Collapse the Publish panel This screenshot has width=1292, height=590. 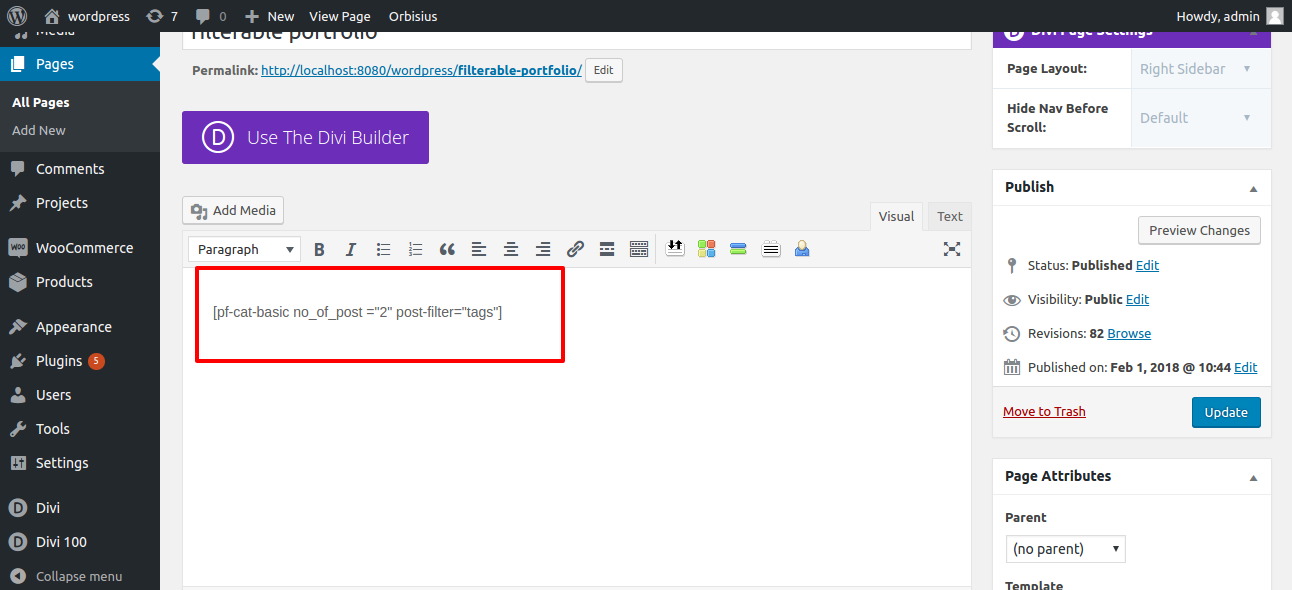[x=1253, y=188]
